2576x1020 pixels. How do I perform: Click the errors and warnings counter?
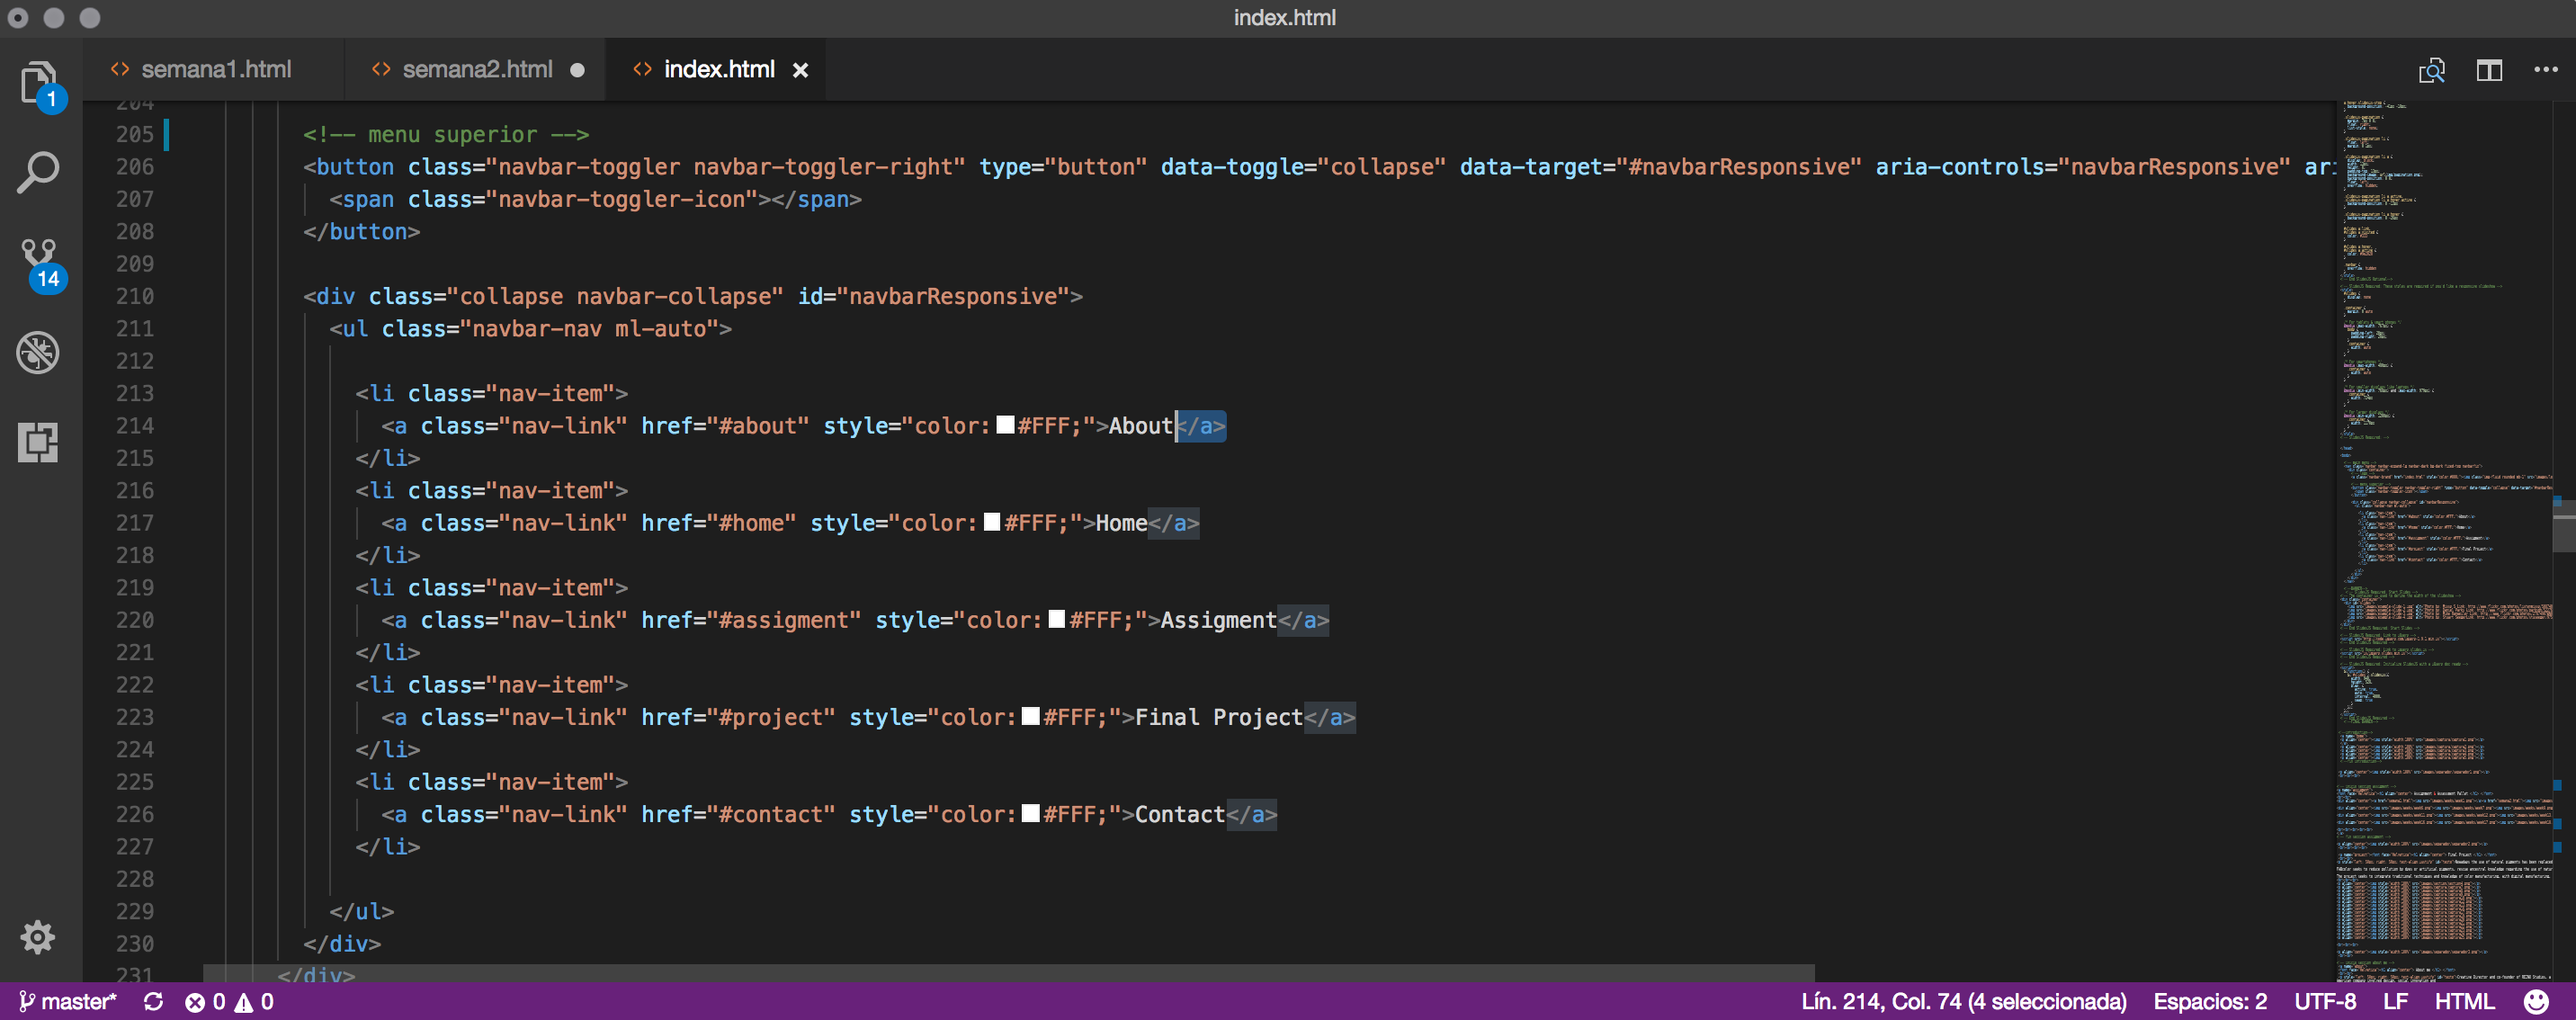tap(229, 1001)
